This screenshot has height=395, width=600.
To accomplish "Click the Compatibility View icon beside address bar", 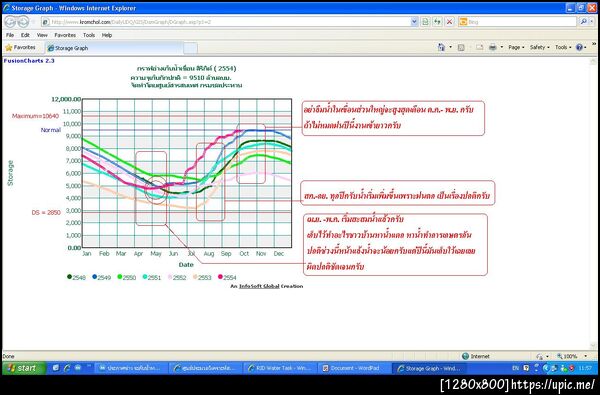I will (x=425, y=22).
